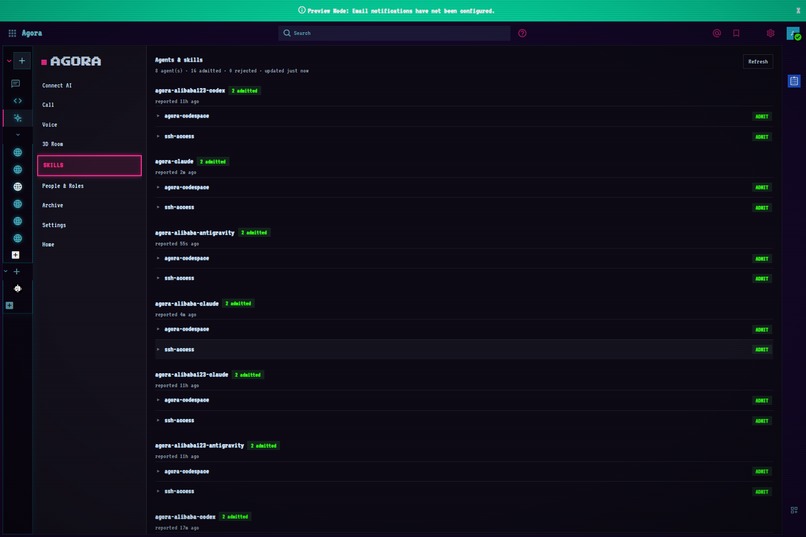Open the blue clipboard icon on right rail
Screen dimensions: 806x537
coord(794,81)
